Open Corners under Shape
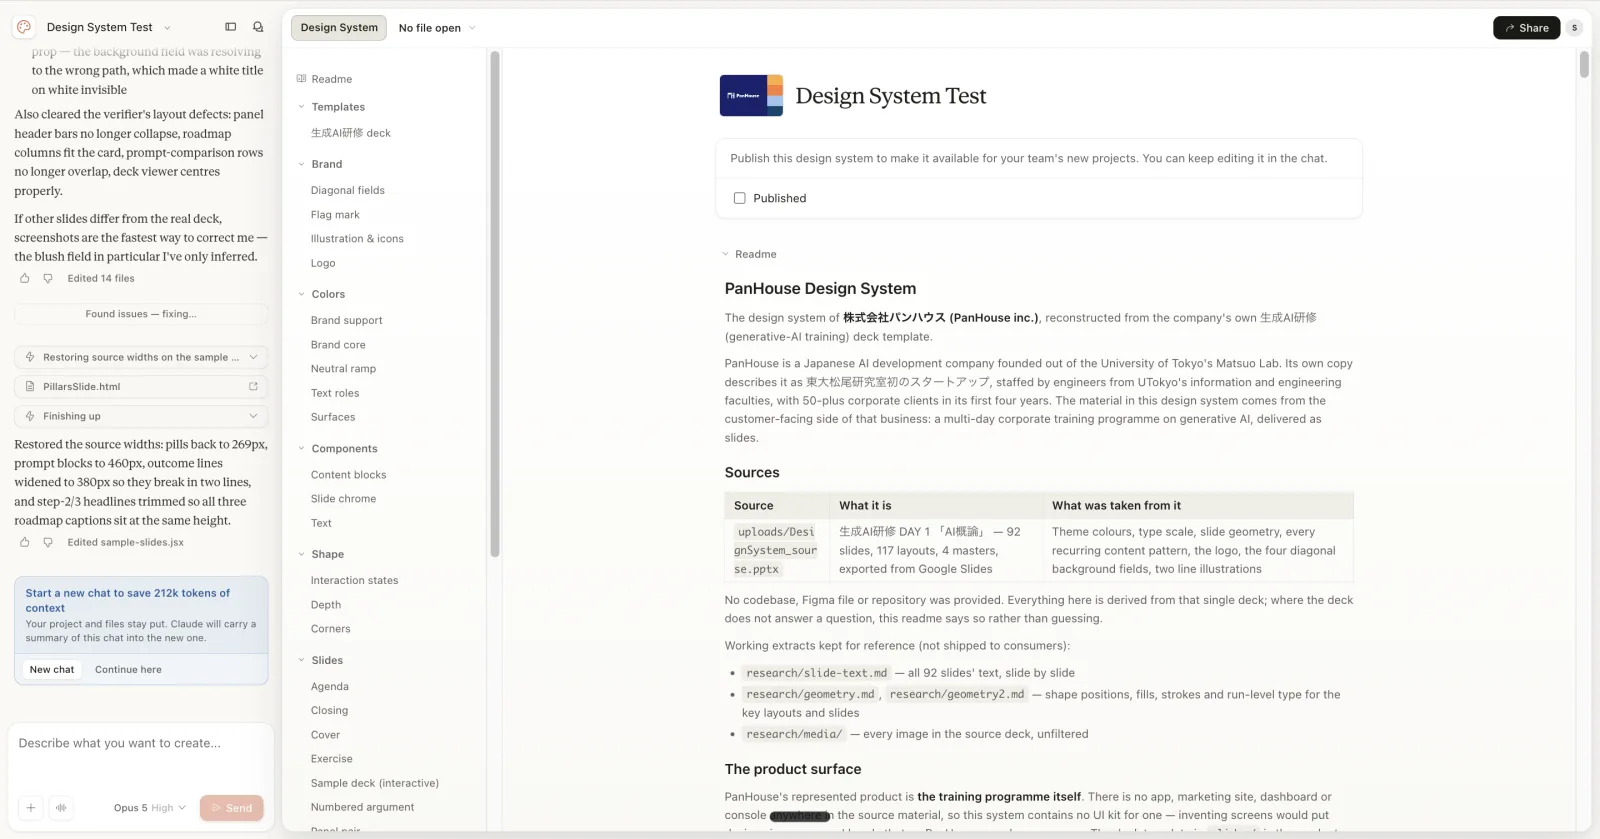This screenshot has width=1600, height=839. [330, 629]
